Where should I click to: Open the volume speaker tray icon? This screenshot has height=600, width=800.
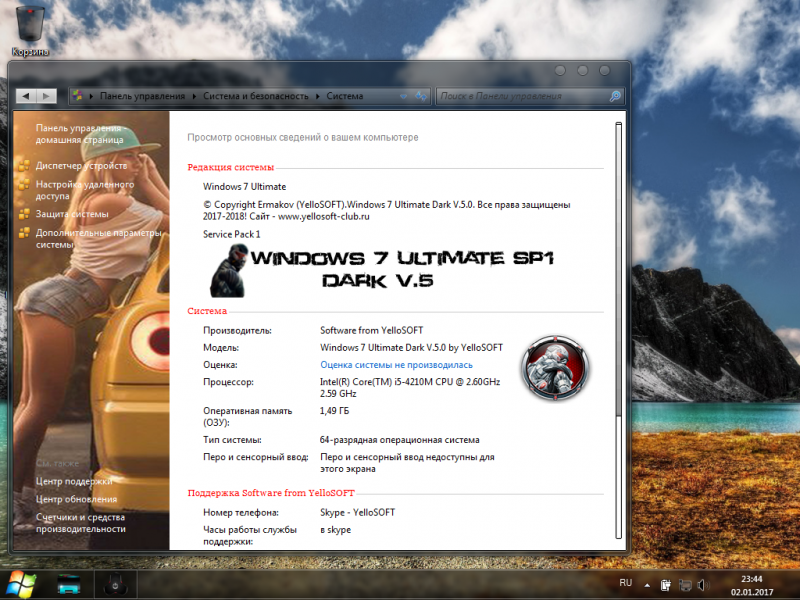(x=703, y=585)
